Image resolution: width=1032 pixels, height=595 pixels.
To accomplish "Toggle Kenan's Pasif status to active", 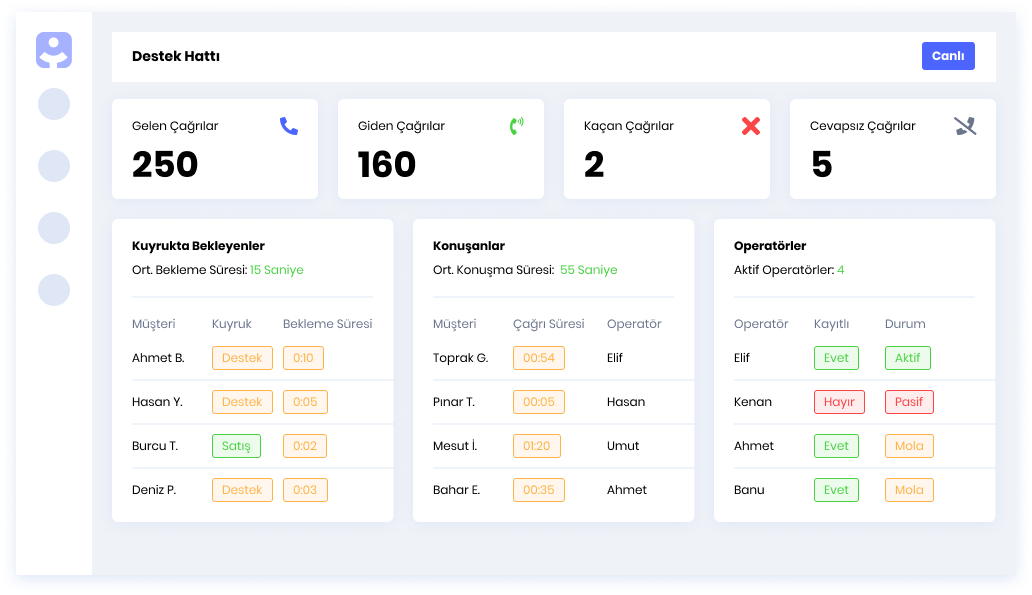I will [909, 401].
